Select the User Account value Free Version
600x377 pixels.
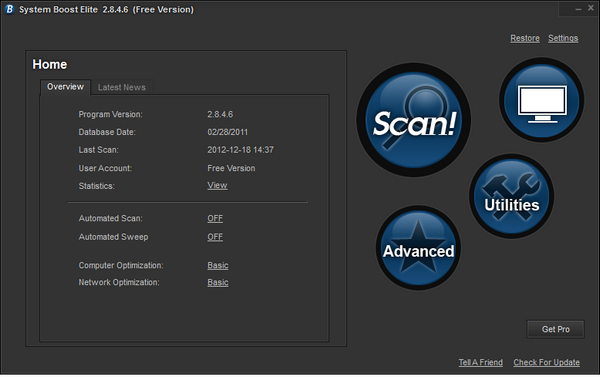(x=231, y=168)
